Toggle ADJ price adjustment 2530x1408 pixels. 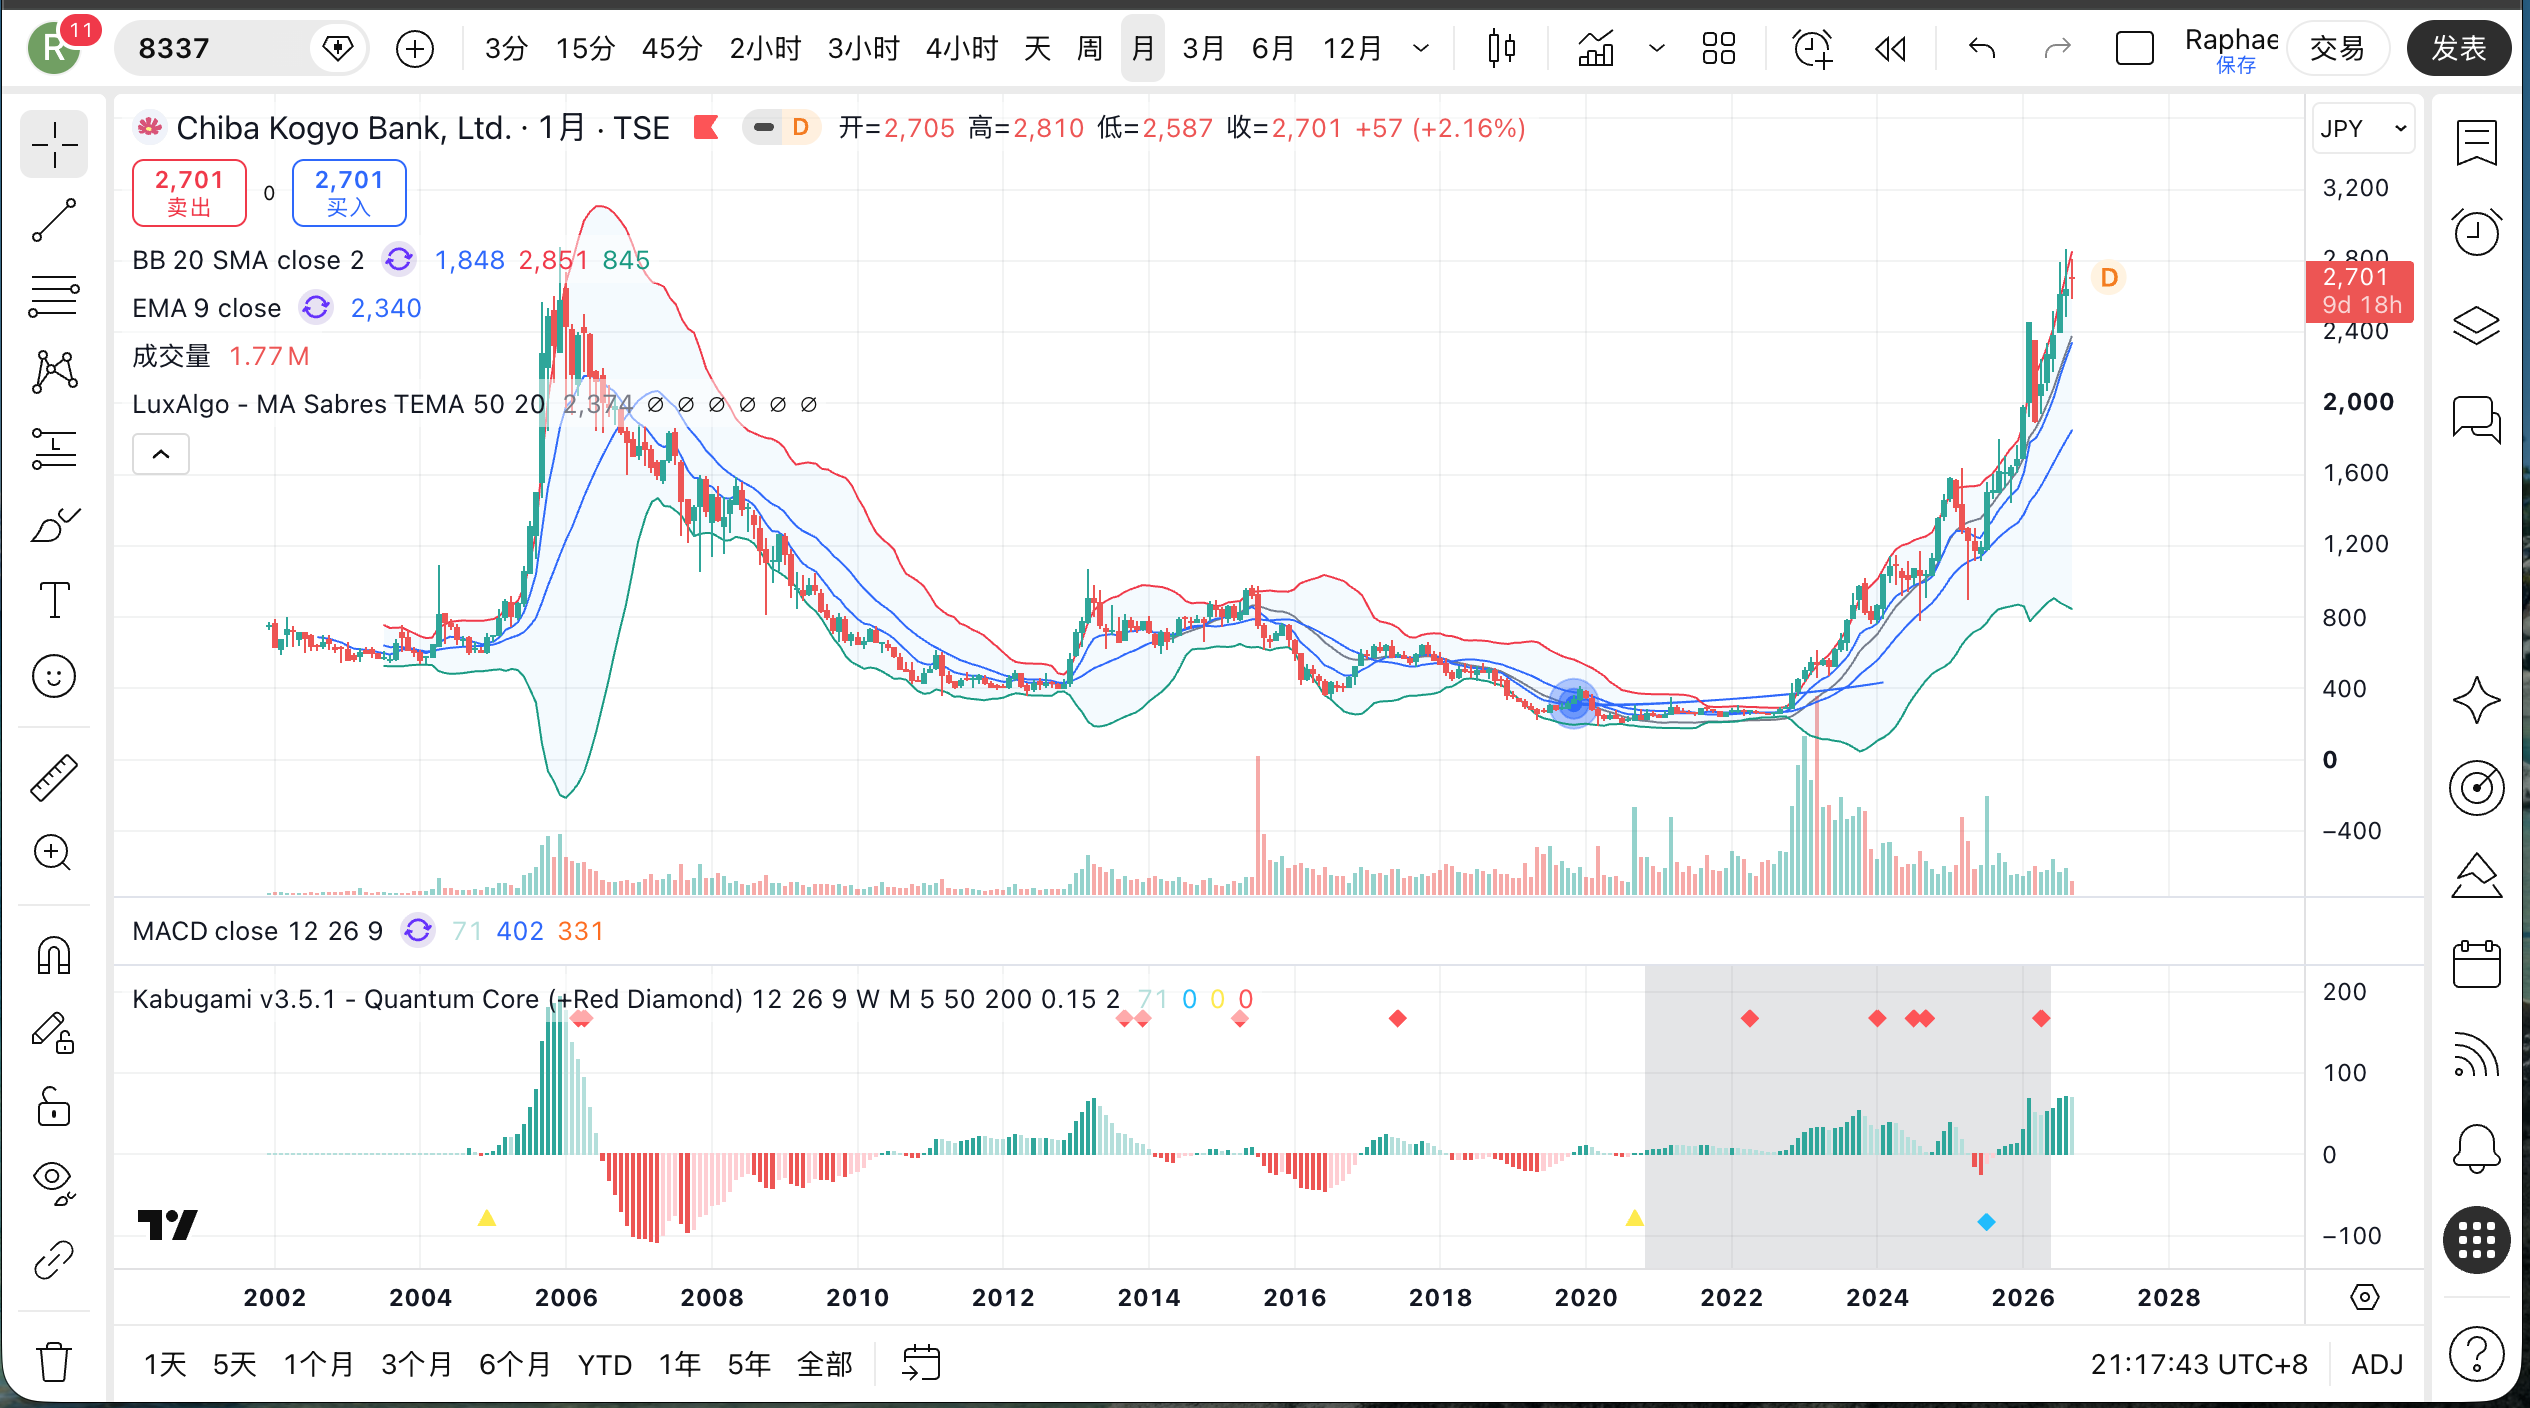pos(2376,1364)
